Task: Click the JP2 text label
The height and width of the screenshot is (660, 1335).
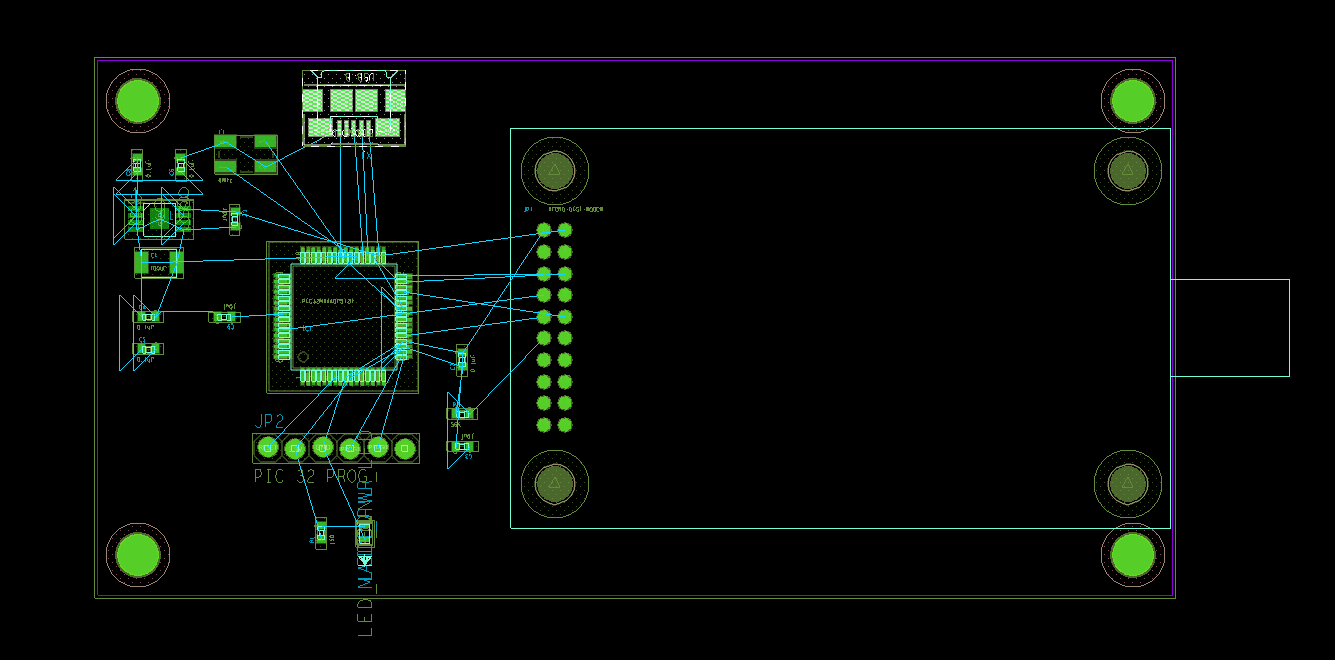Action: pyautogui.click(x=268, y=421)
